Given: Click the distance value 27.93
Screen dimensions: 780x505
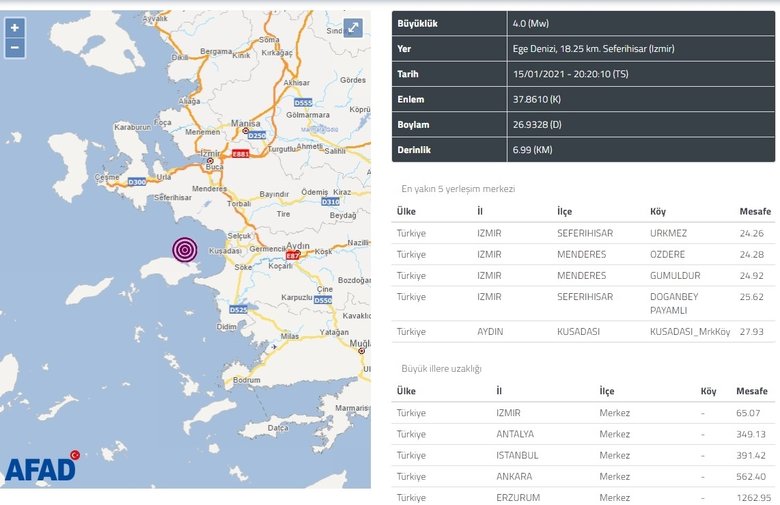Looking at the screenshot, I should 751,331.
